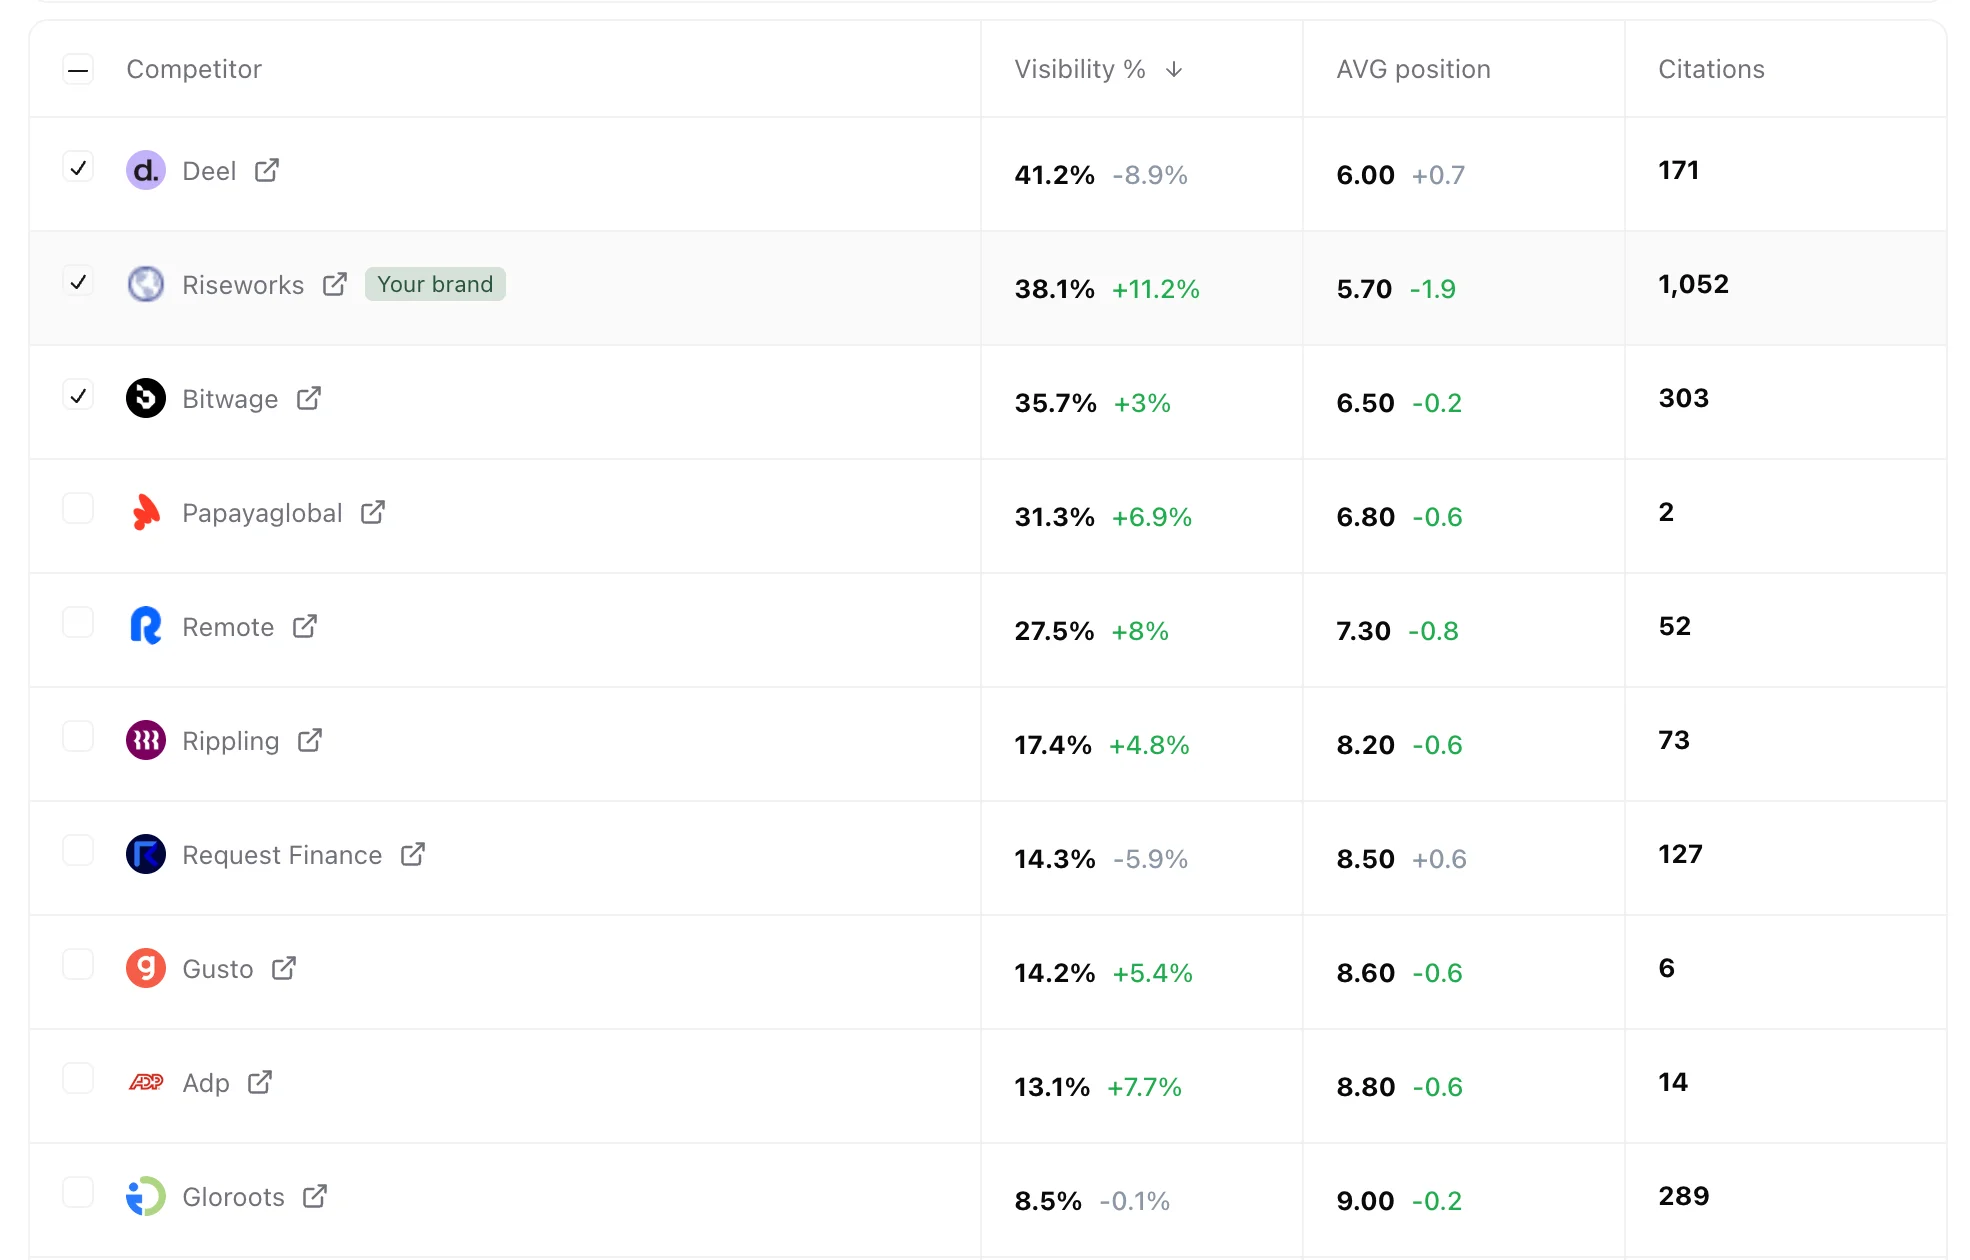Screen dimensions: 1970x1260
Task: Click the Gusto logo icon
Action: 145,968
